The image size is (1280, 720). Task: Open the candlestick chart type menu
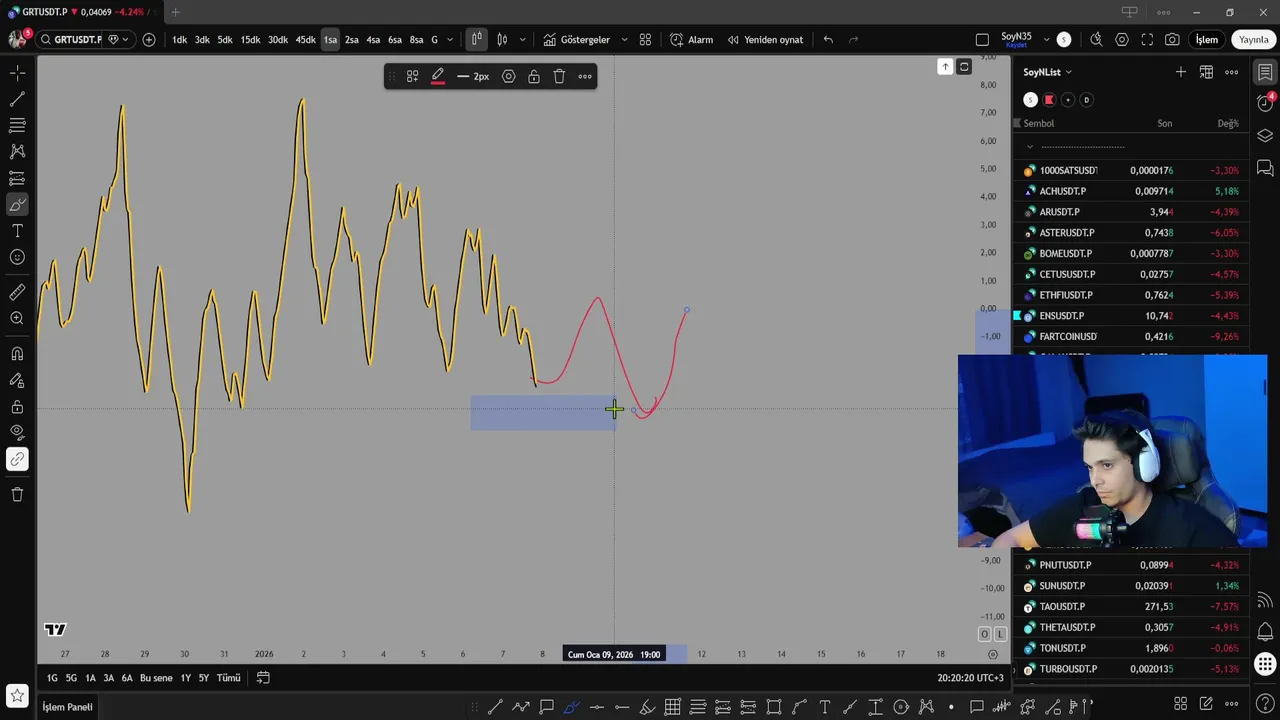502,40
